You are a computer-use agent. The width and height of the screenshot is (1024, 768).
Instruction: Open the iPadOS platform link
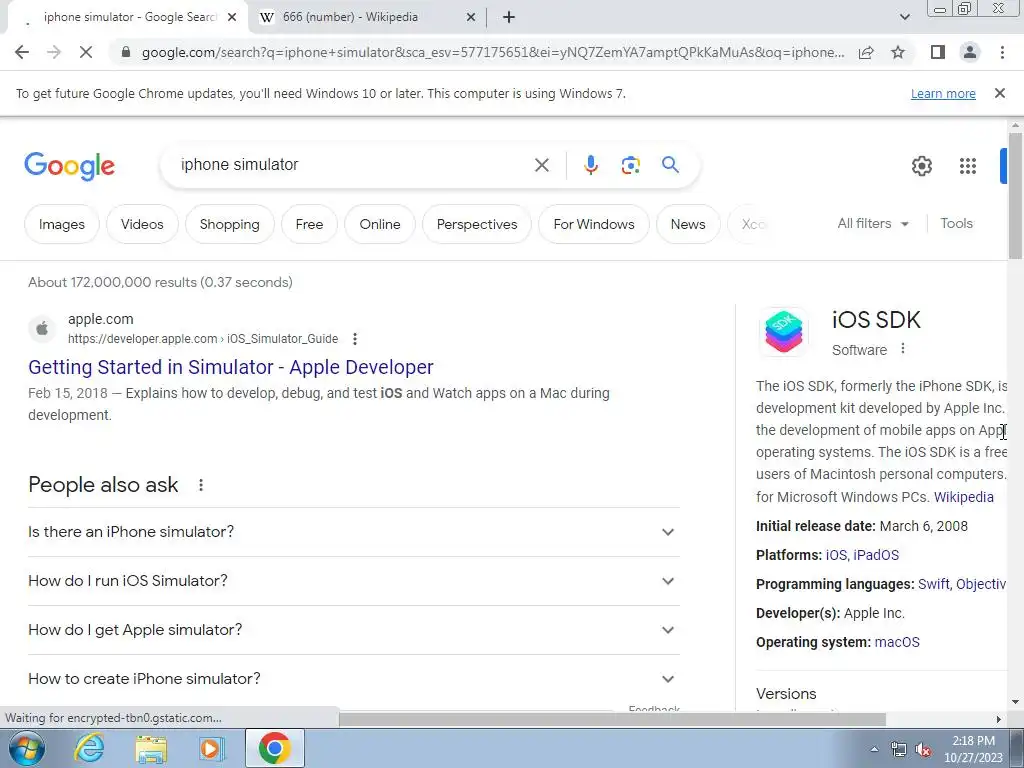click(876, 555)
